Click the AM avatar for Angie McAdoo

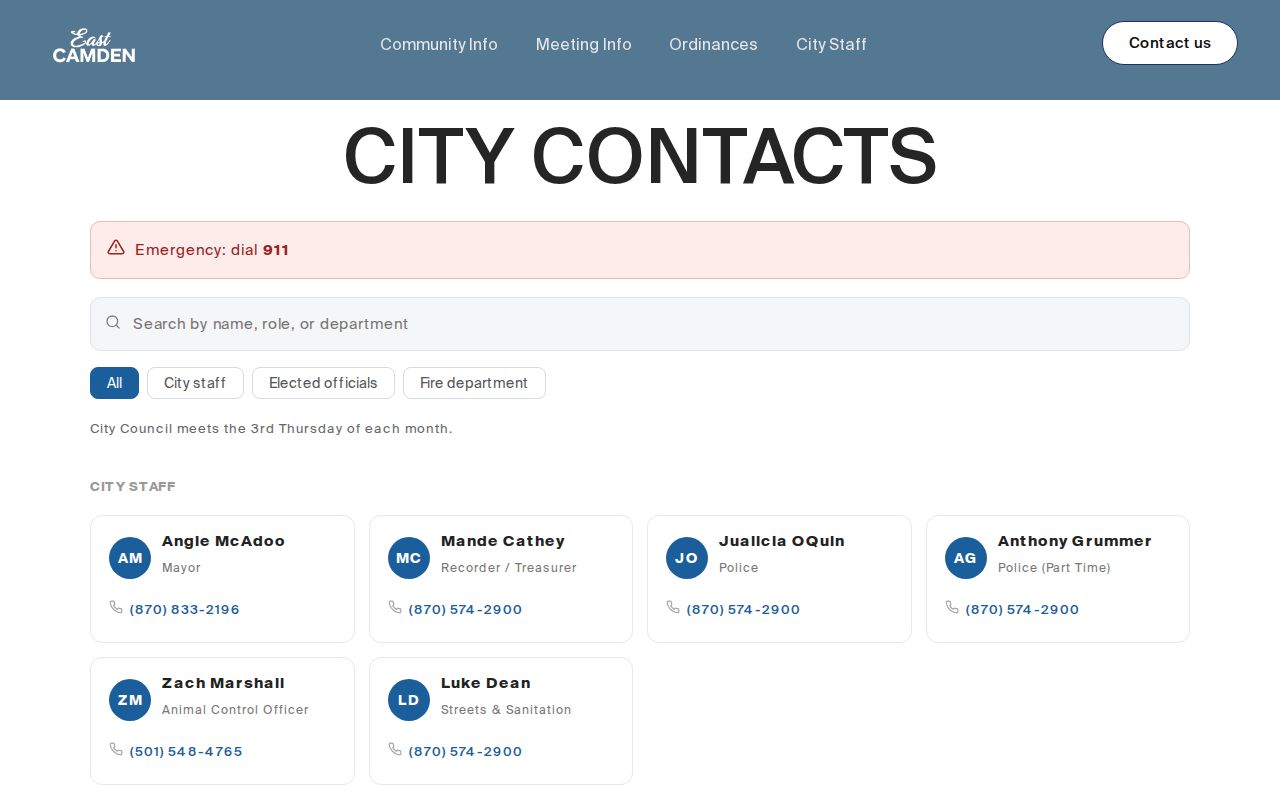130,558
